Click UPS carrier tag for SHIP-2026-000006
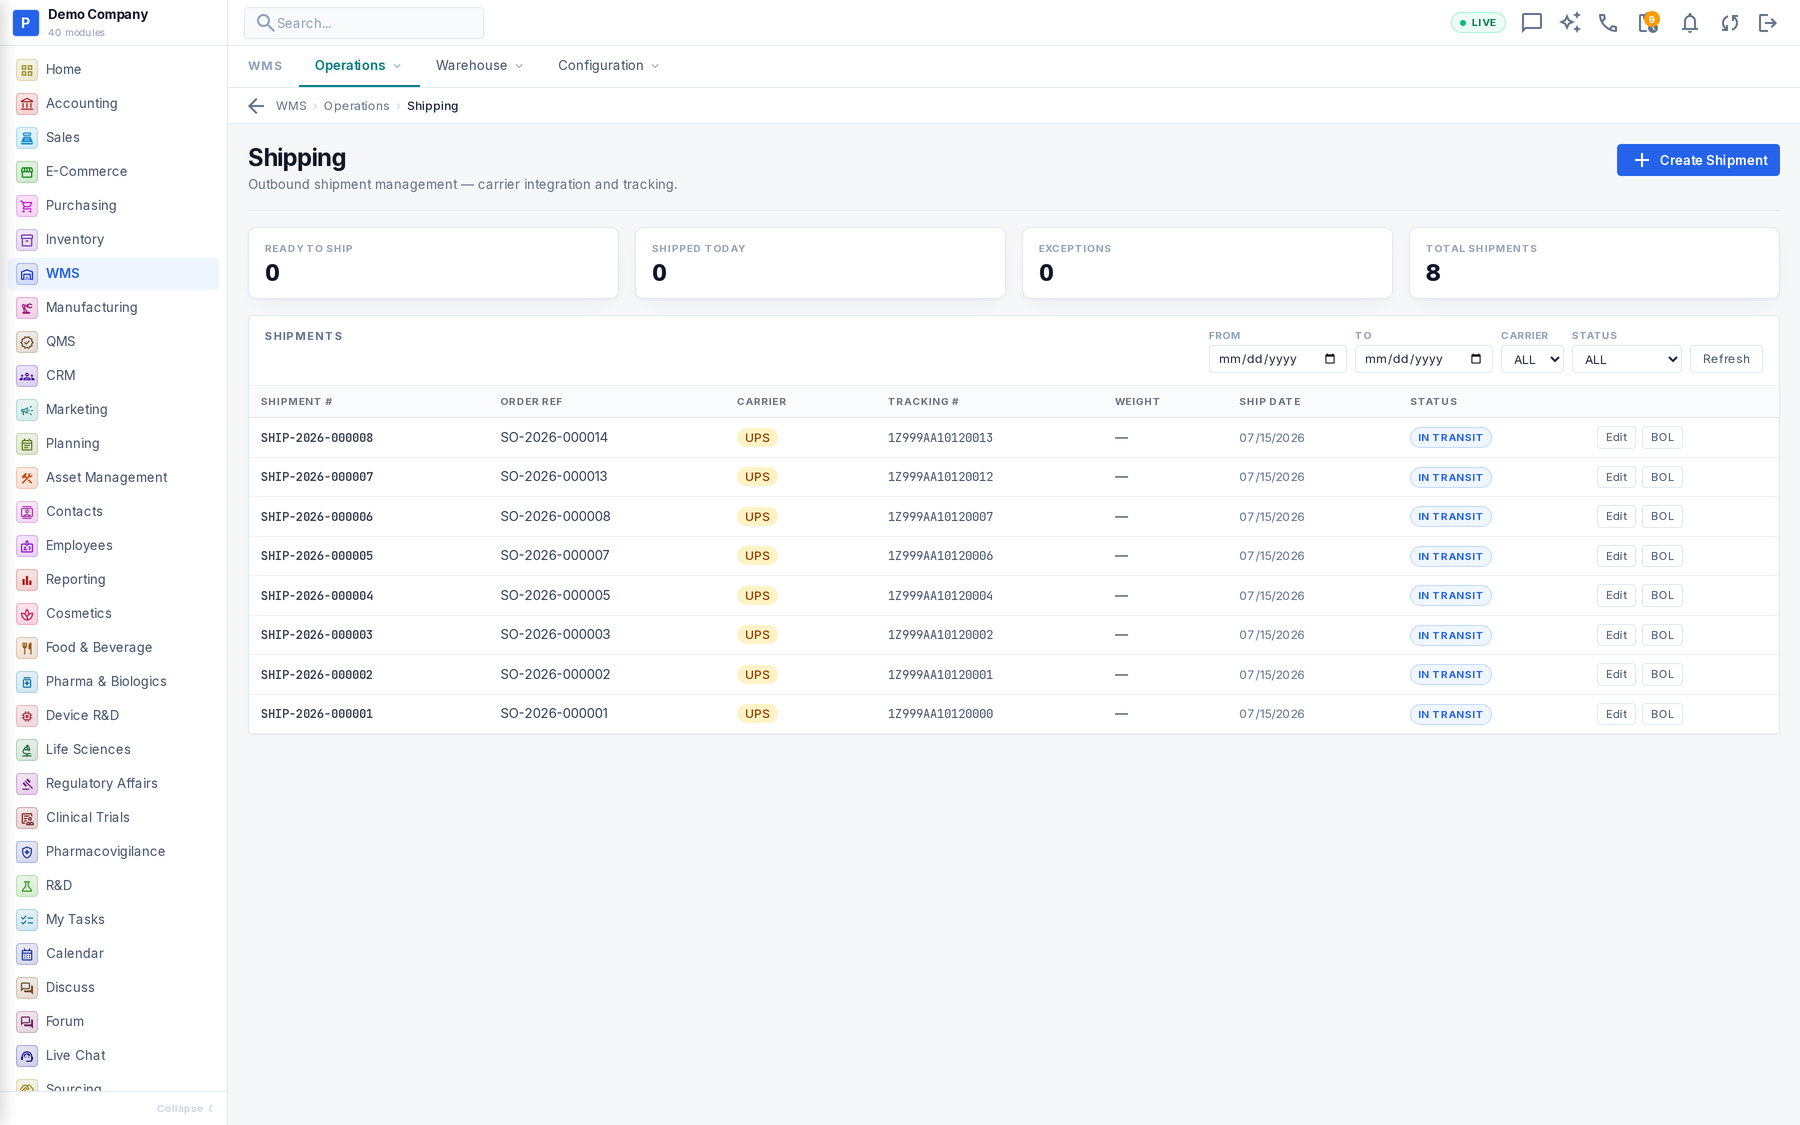This screenshot has height=1125, width=1800. (757, 517)
